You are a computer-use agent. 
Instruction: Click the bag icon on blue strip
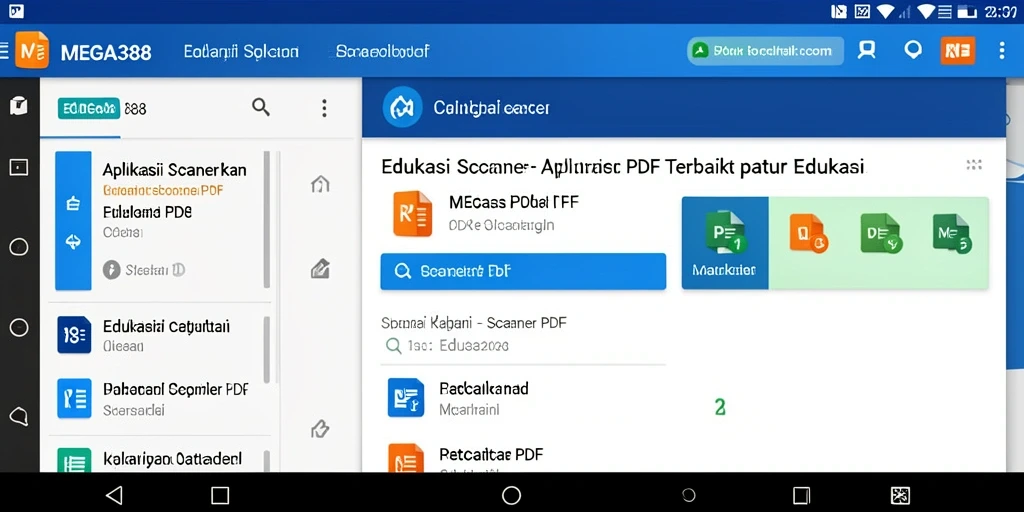point(73,204)
